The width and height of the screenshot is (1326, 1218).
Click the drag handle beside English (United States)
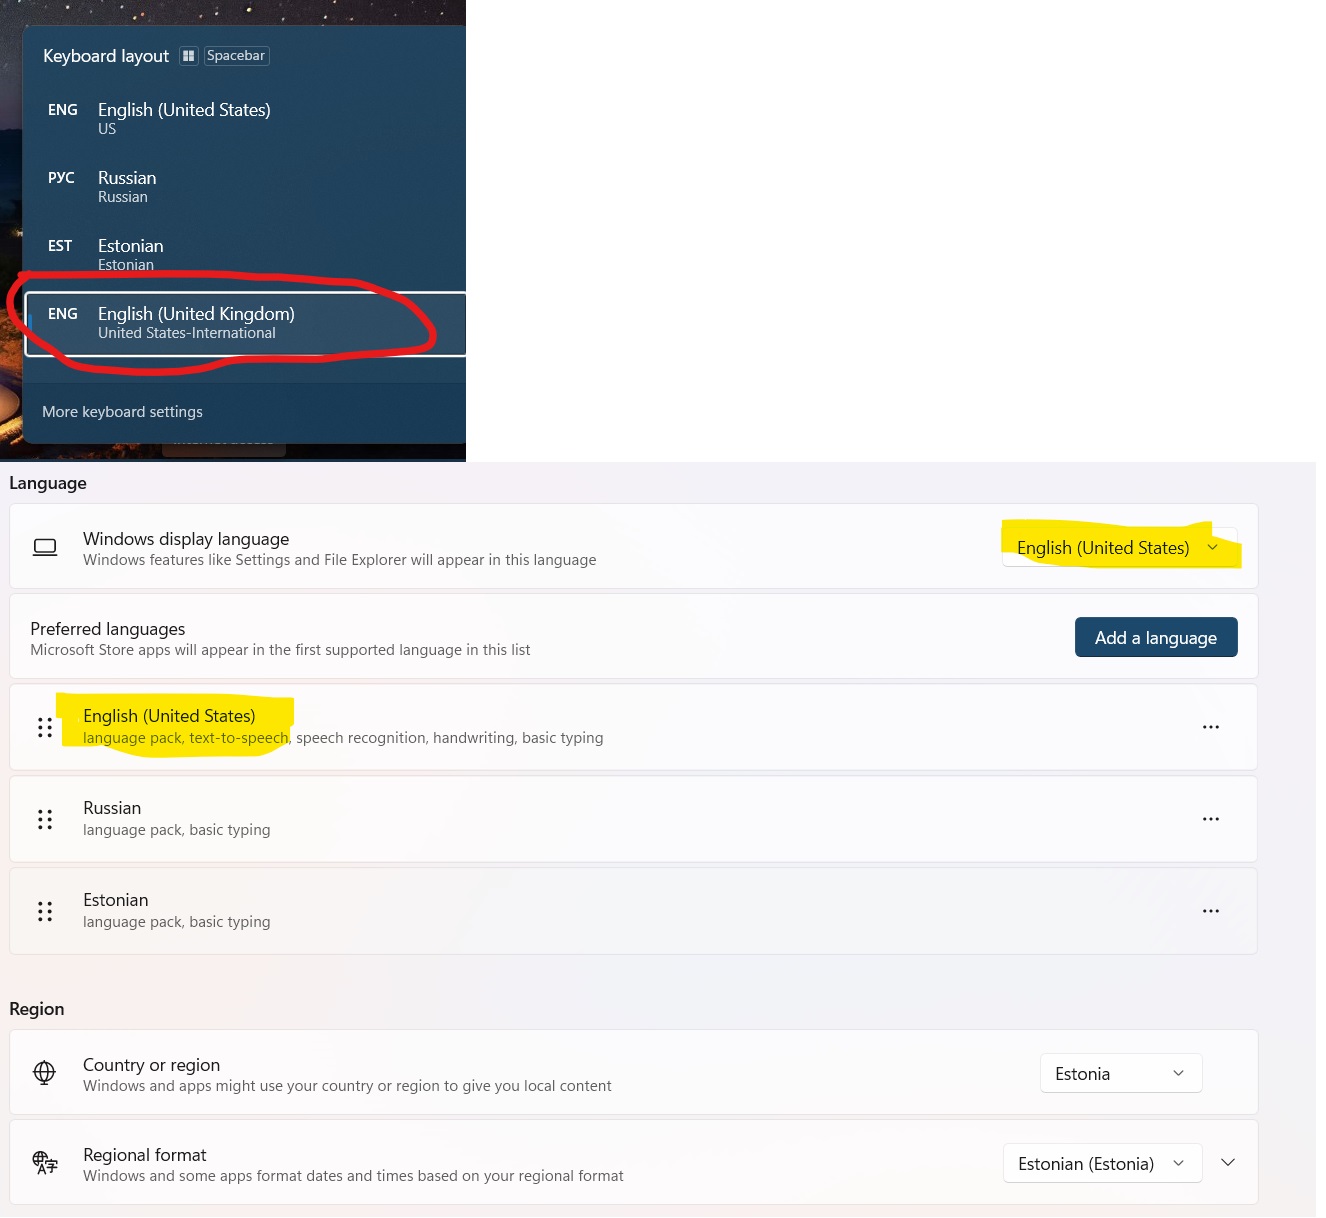point(45,728)
